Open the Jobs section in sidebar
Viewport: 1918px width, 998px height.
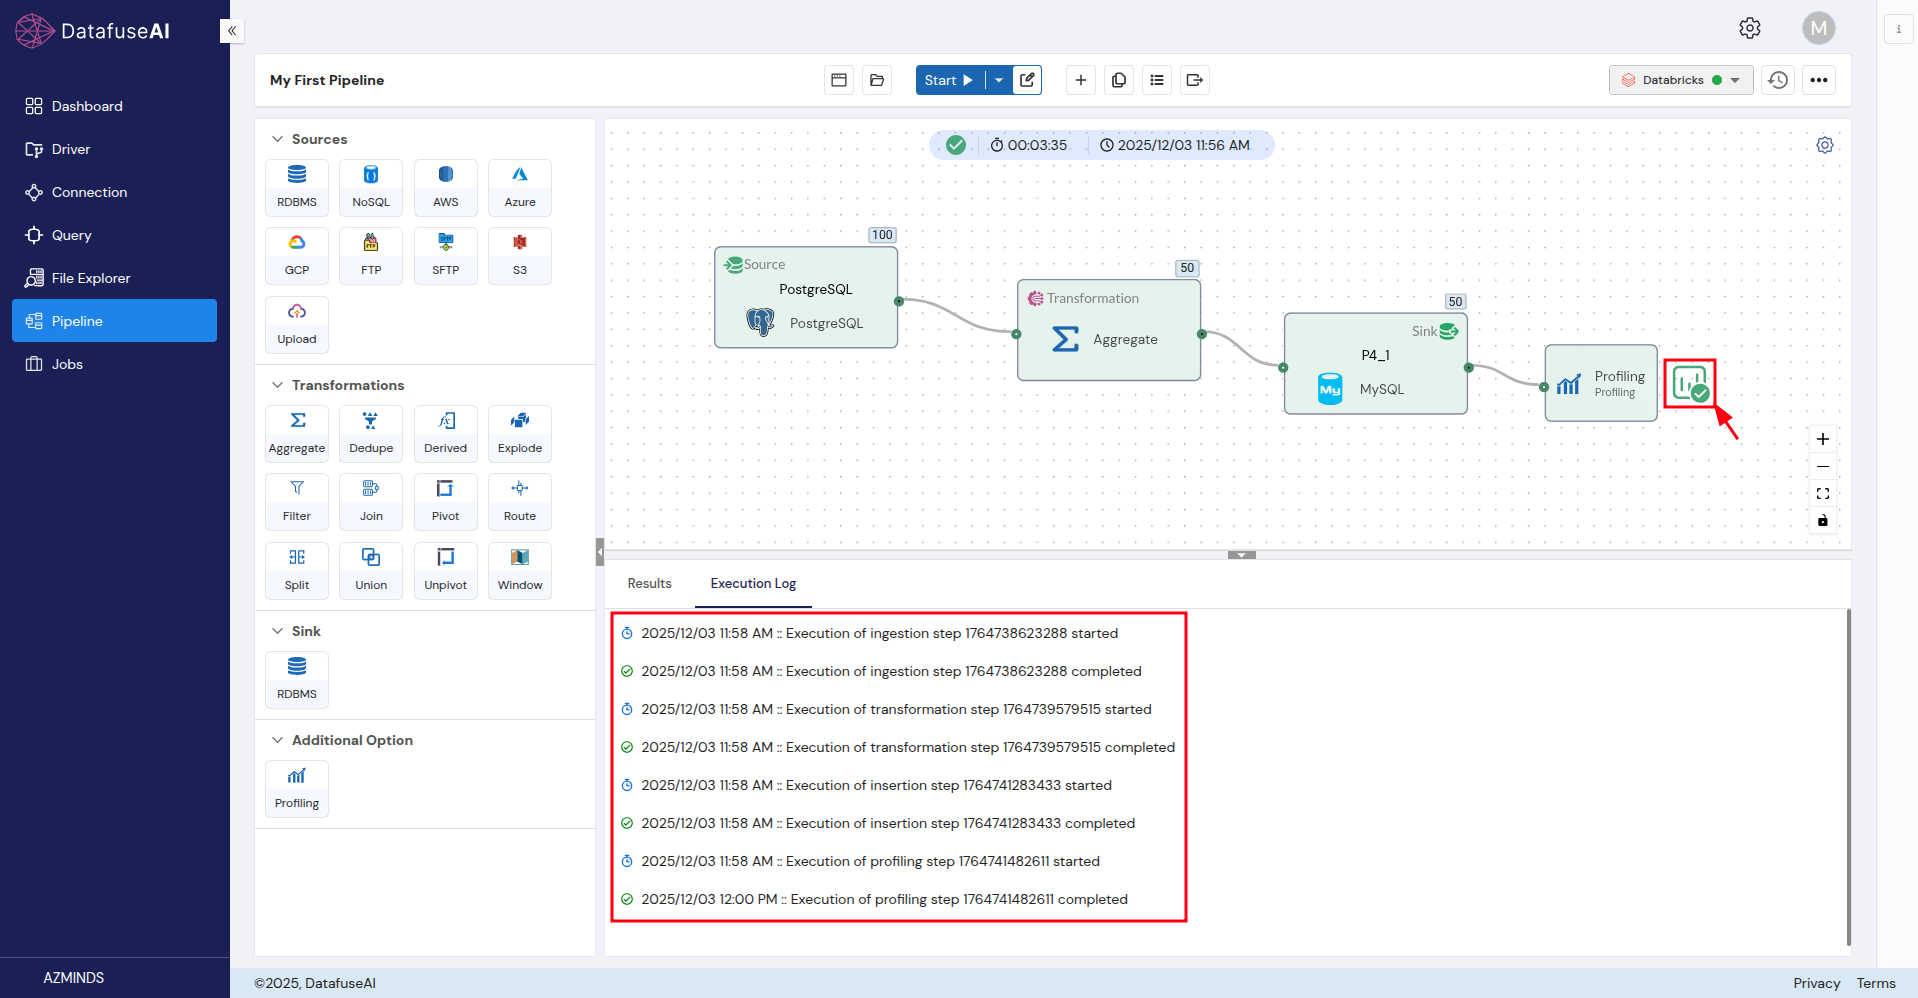(x=67, y=364)
